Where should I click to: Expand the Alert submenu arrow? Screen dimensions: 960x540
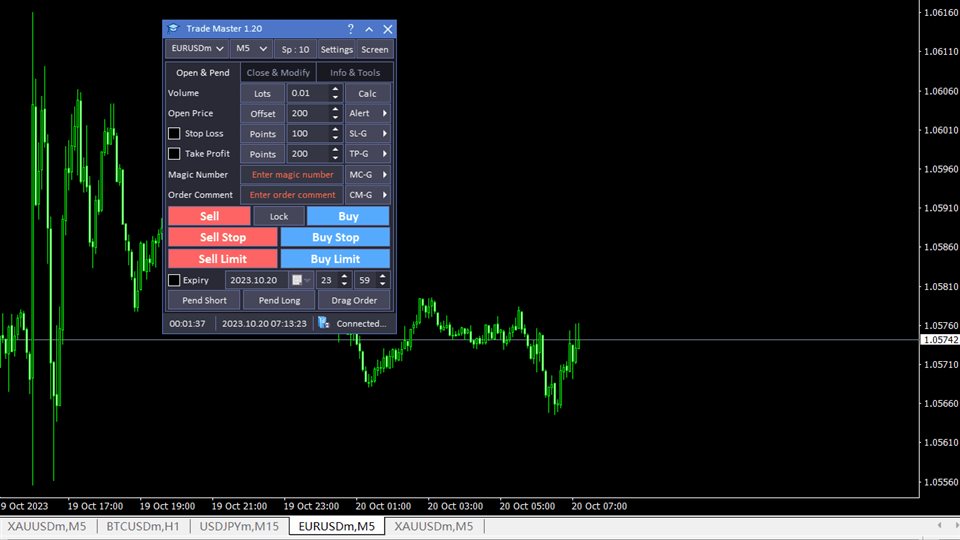[384, 113]
